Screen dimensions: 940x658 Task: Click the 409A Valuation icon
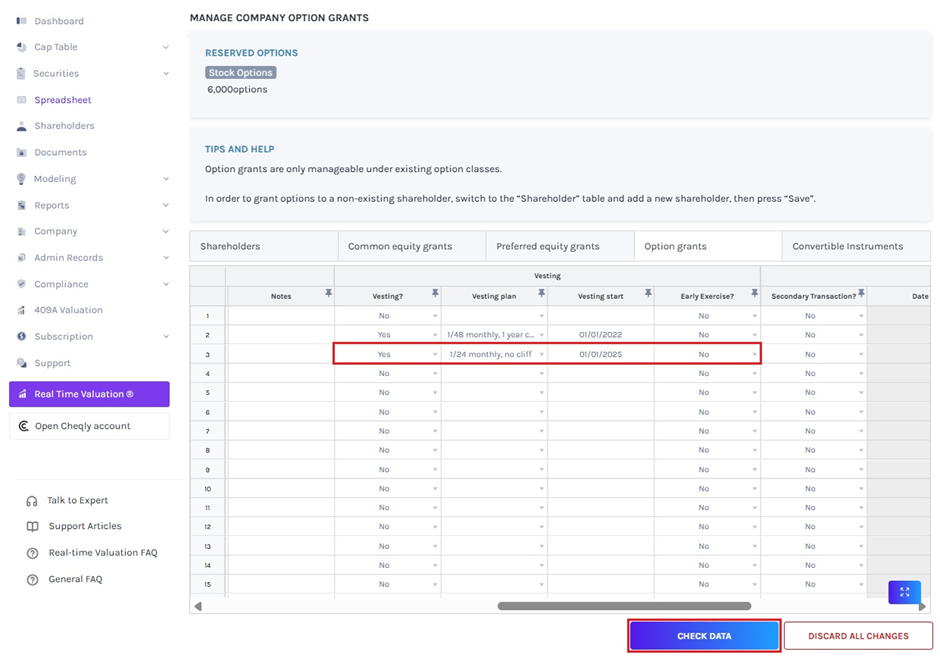pos(22,310)
